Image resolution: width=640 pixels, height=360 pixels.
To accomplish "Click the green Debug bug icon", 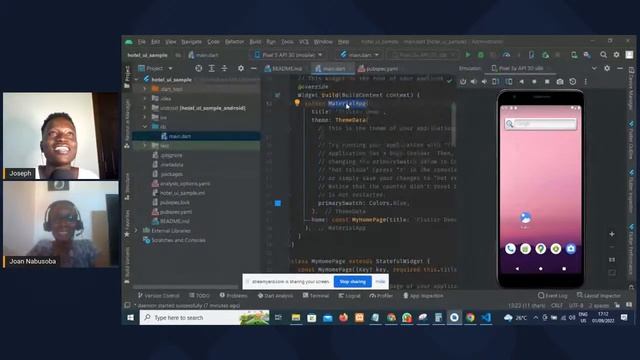I will (x=481, y=55).
